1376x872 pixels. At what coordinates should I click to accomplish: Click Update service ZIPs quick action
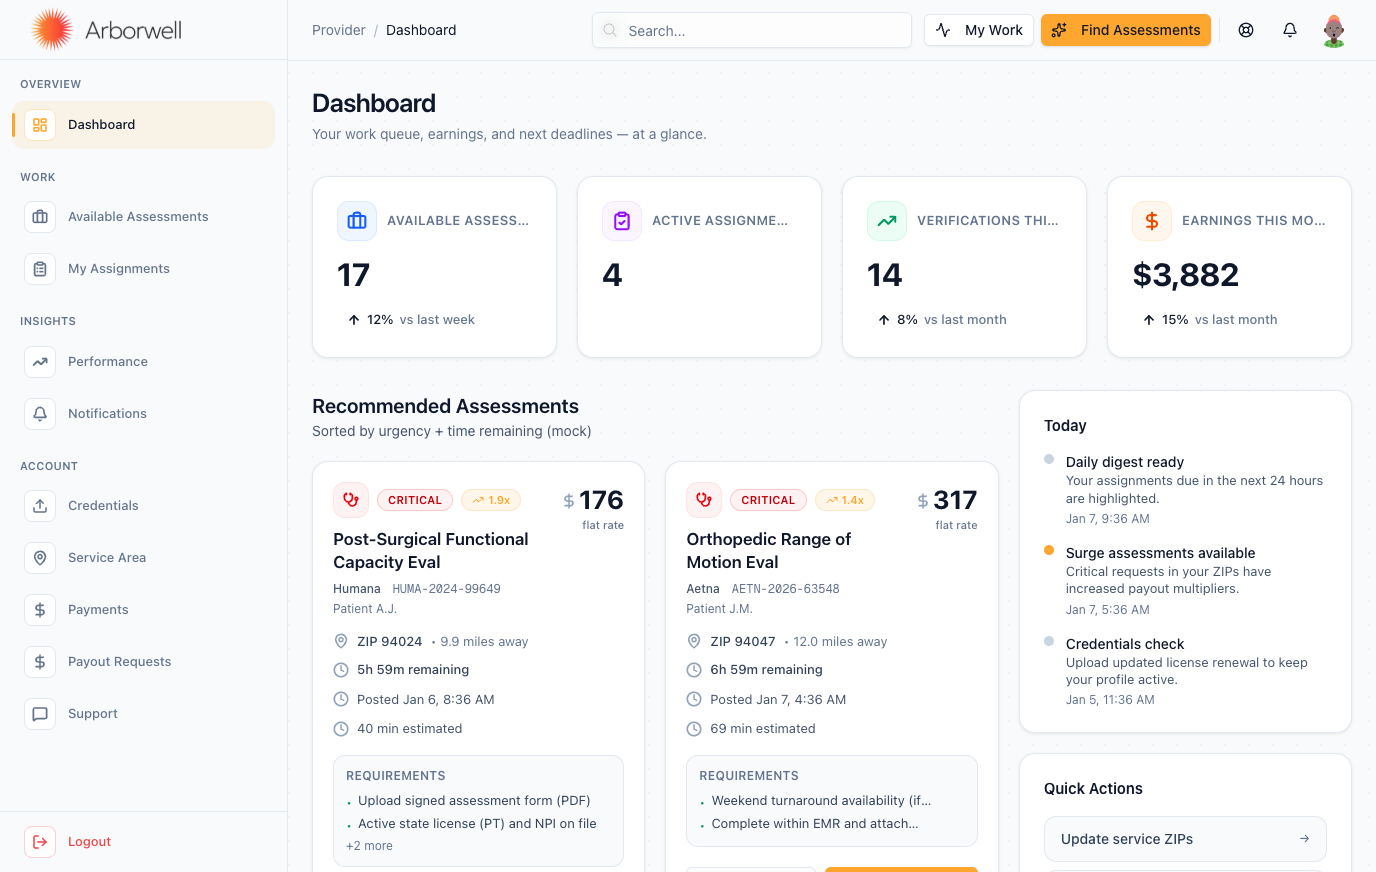coord(1185,839)
